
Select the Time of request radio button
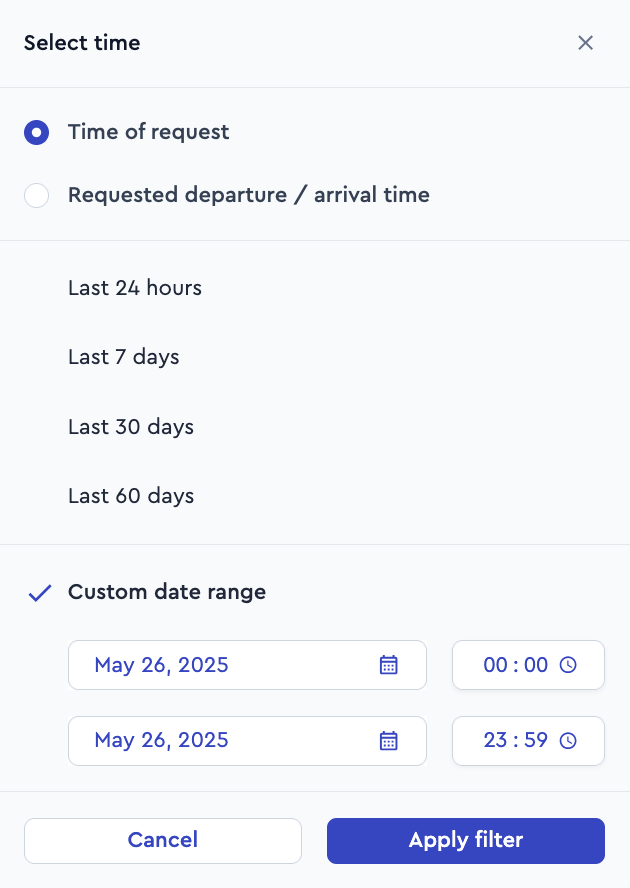[x=36, y=133]
